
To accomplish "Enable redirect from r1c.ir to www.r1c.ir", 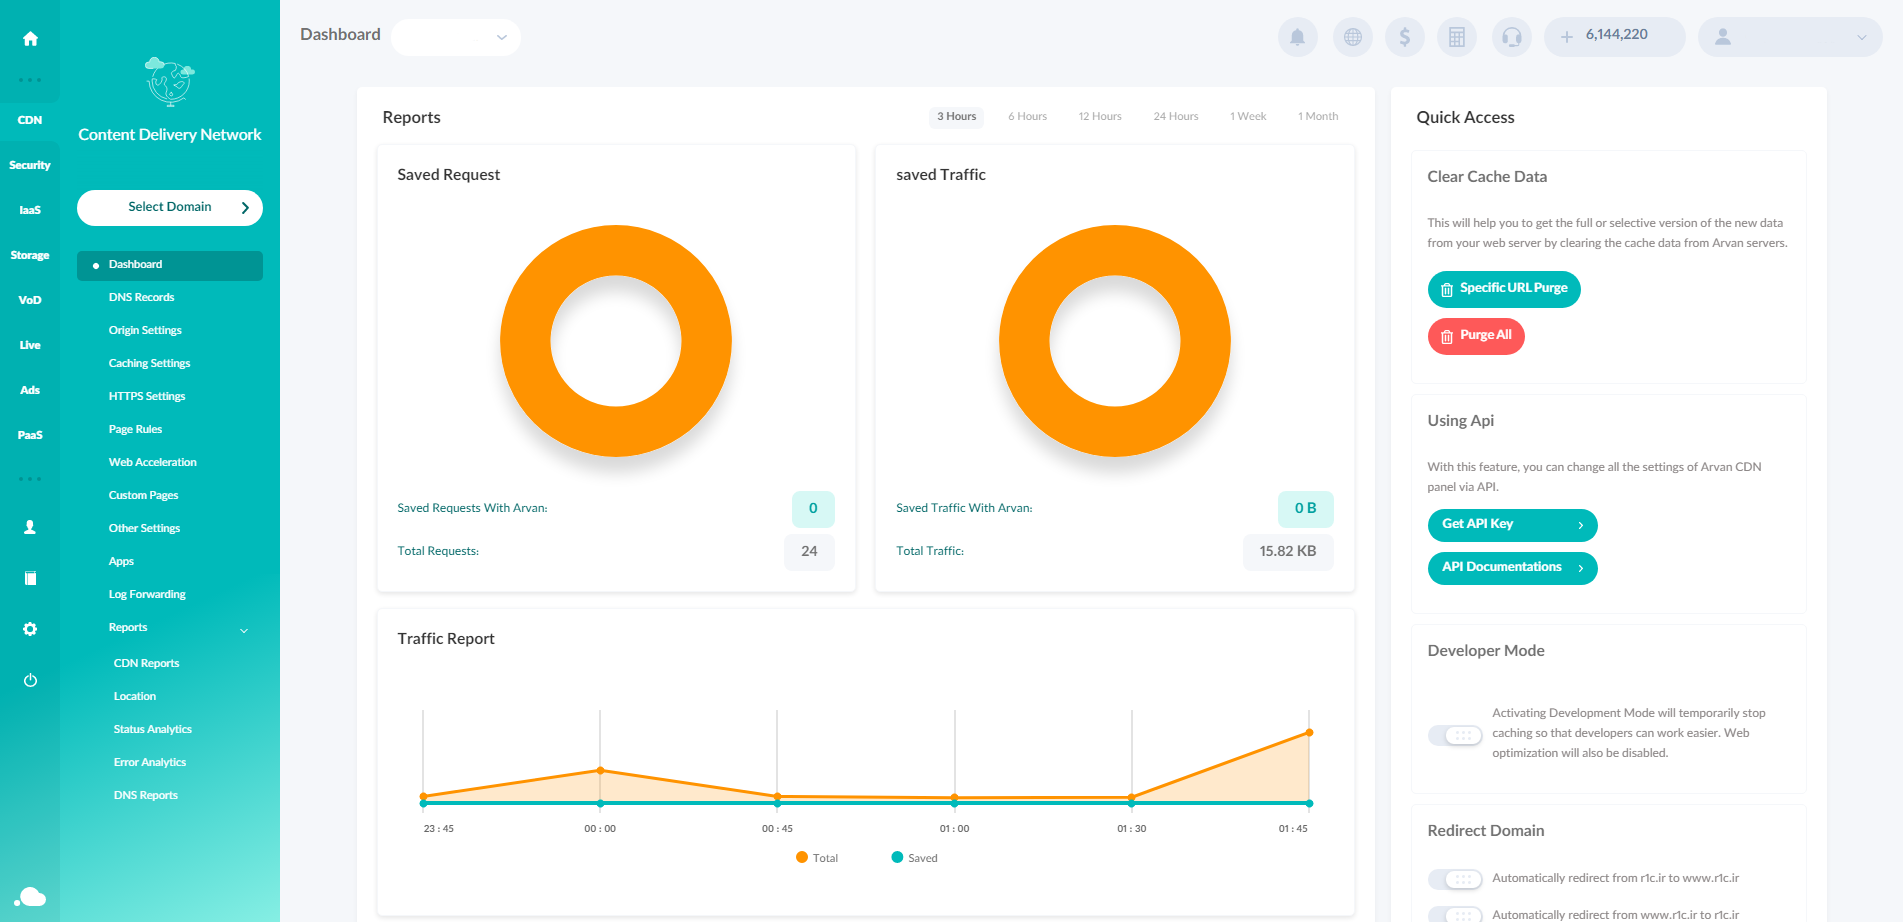I will click(x=1455, y=879).
